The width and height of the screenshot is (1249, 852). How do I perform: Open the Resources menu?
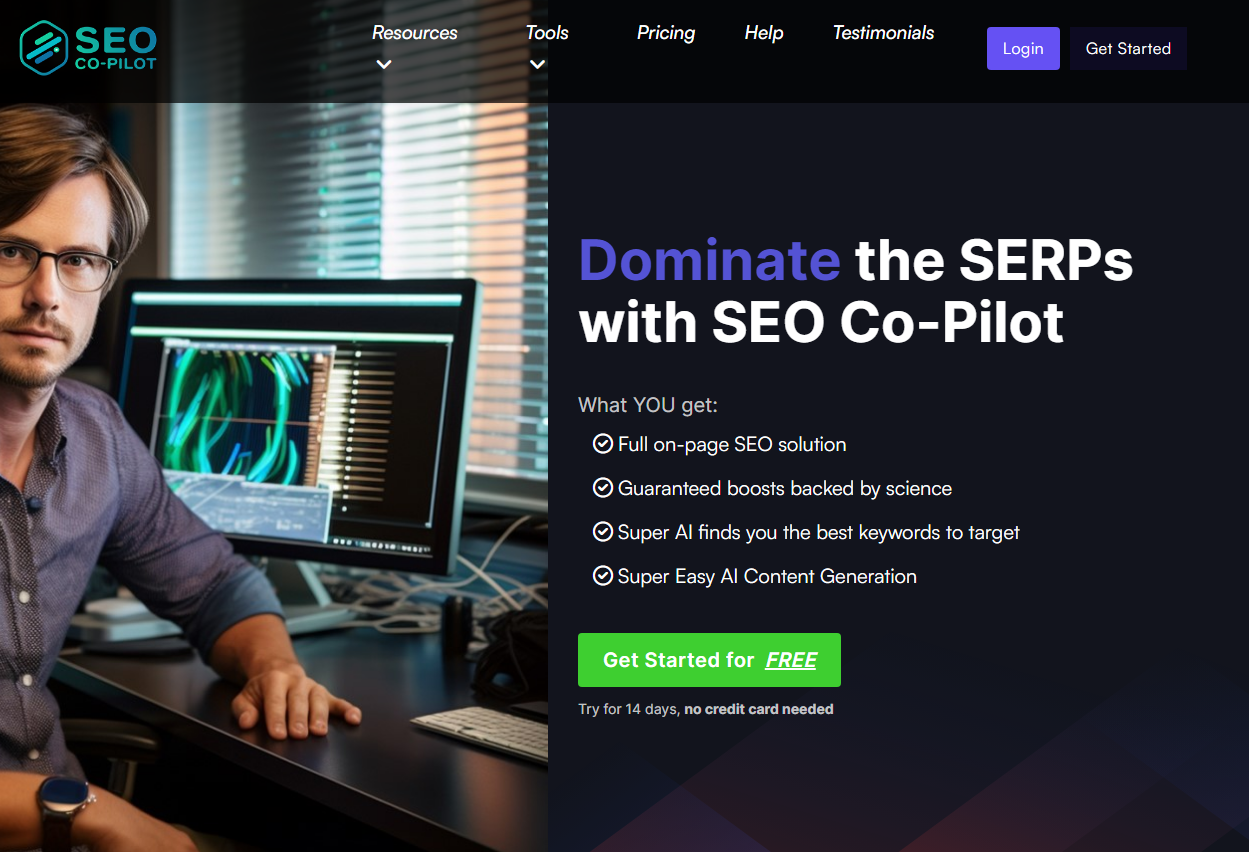tap(414, 33)
